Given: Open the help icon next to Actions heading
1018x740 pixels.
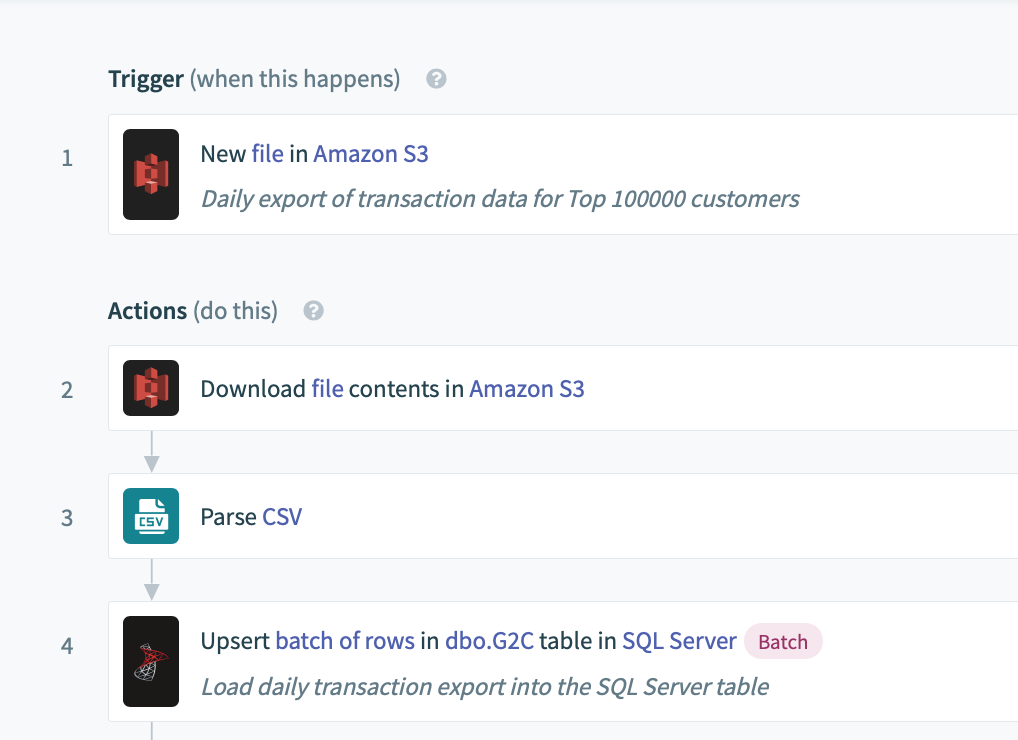Looking at the screenshot, I should pos(314,311).
